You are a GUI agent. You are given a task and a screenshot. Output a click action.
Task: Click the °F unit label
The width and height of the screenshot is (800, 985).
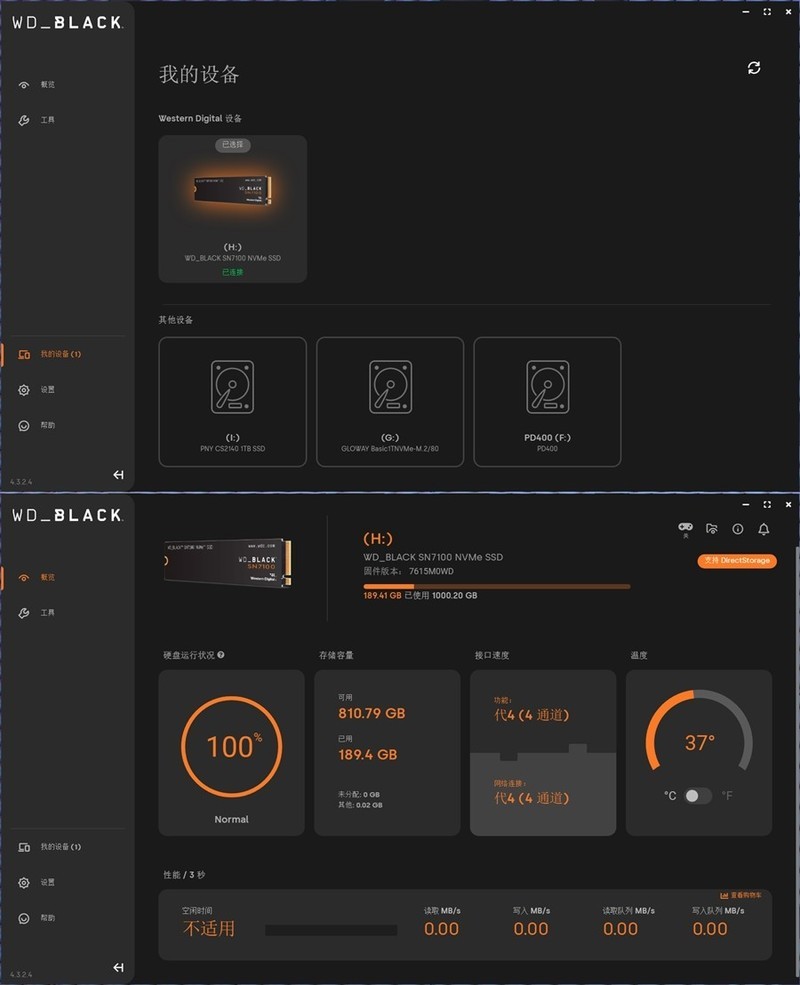(727, 796)
